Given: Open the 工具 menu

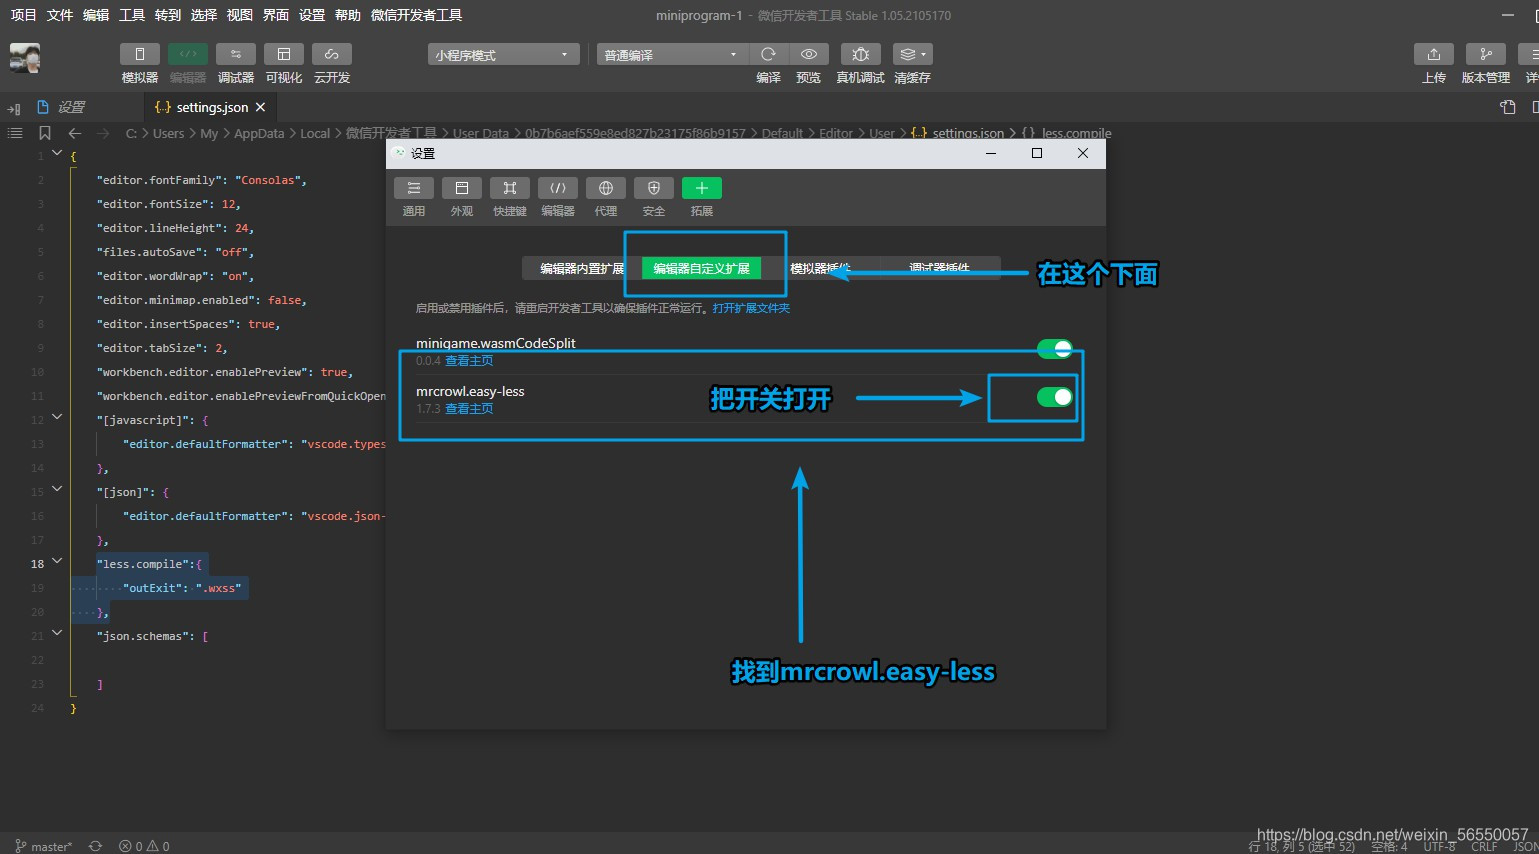Looking at the screenshot, I should [132, 15].
